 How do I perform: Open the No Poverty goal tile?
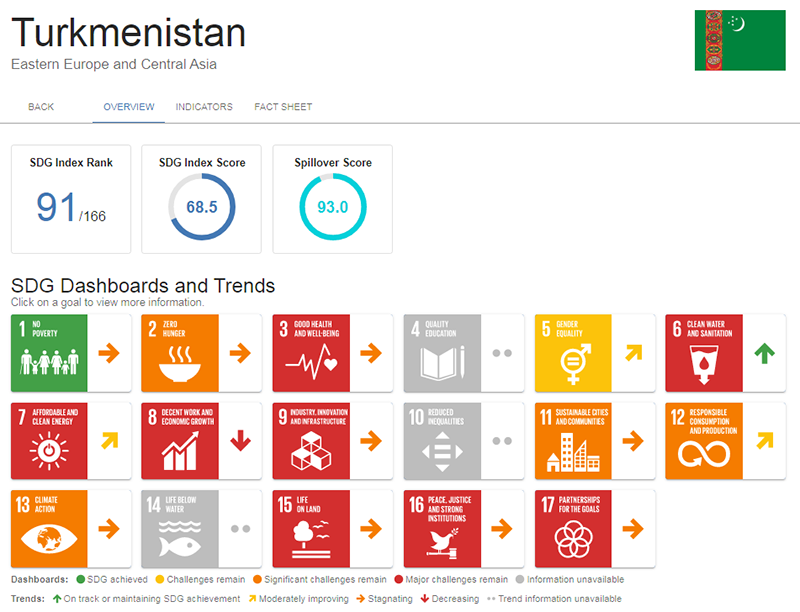click(50, 353)
